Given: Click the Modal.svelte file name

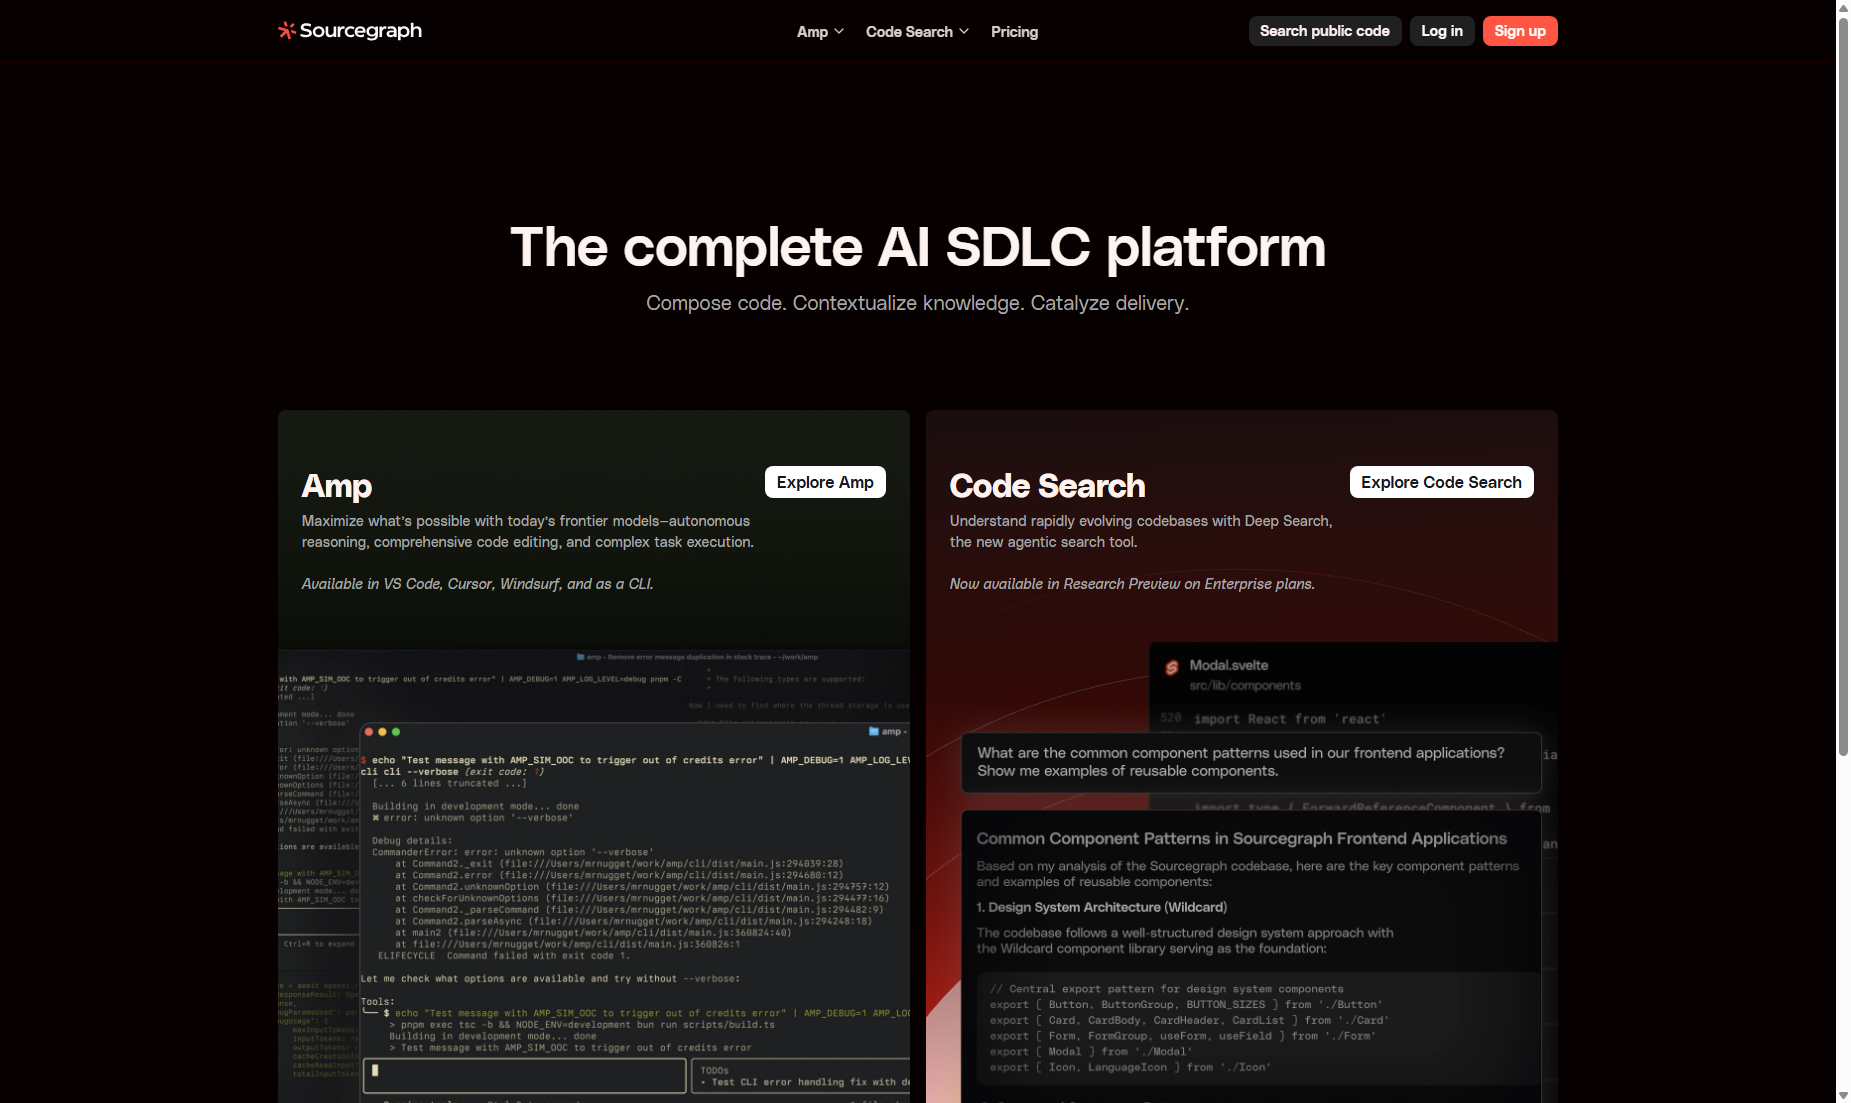Looking at the screenshot, I should tap(1228, 665).
